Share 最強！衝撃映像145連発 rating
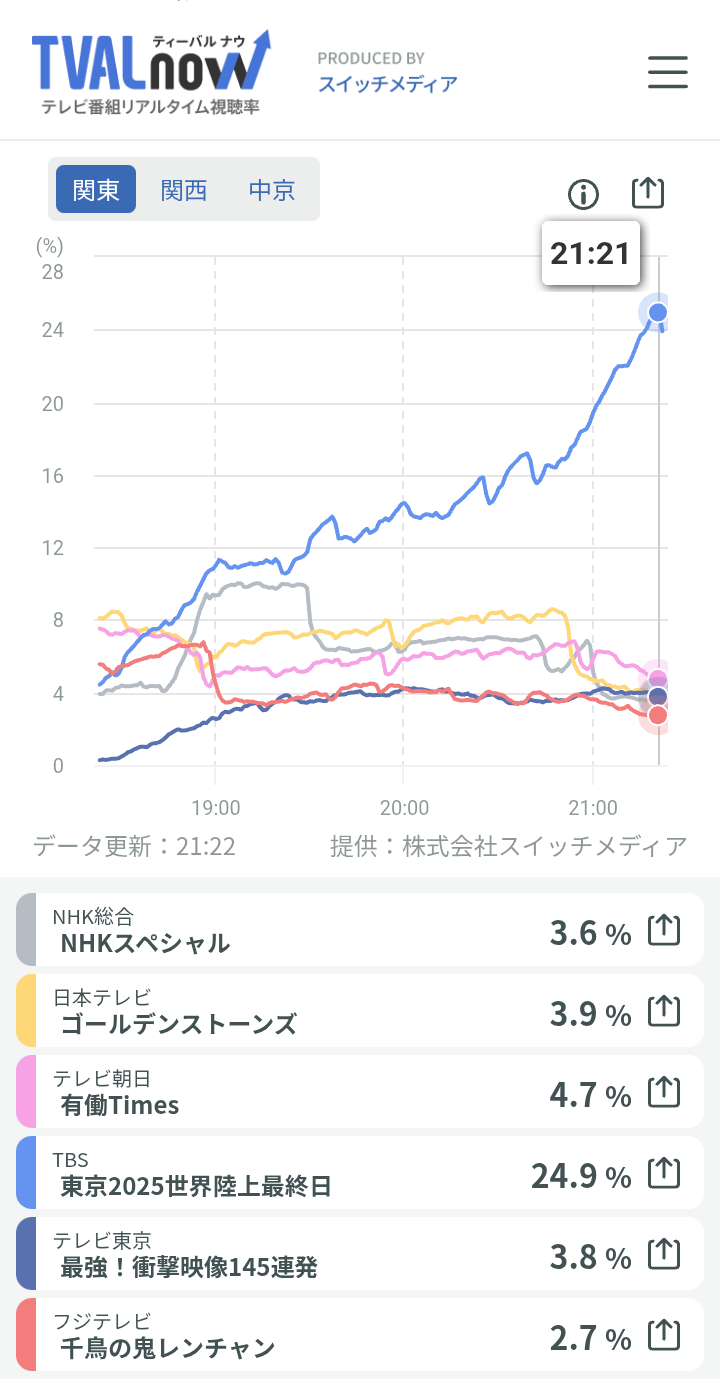The height and width of the screenshot is (1379, 720). (x=664, y=1255)
